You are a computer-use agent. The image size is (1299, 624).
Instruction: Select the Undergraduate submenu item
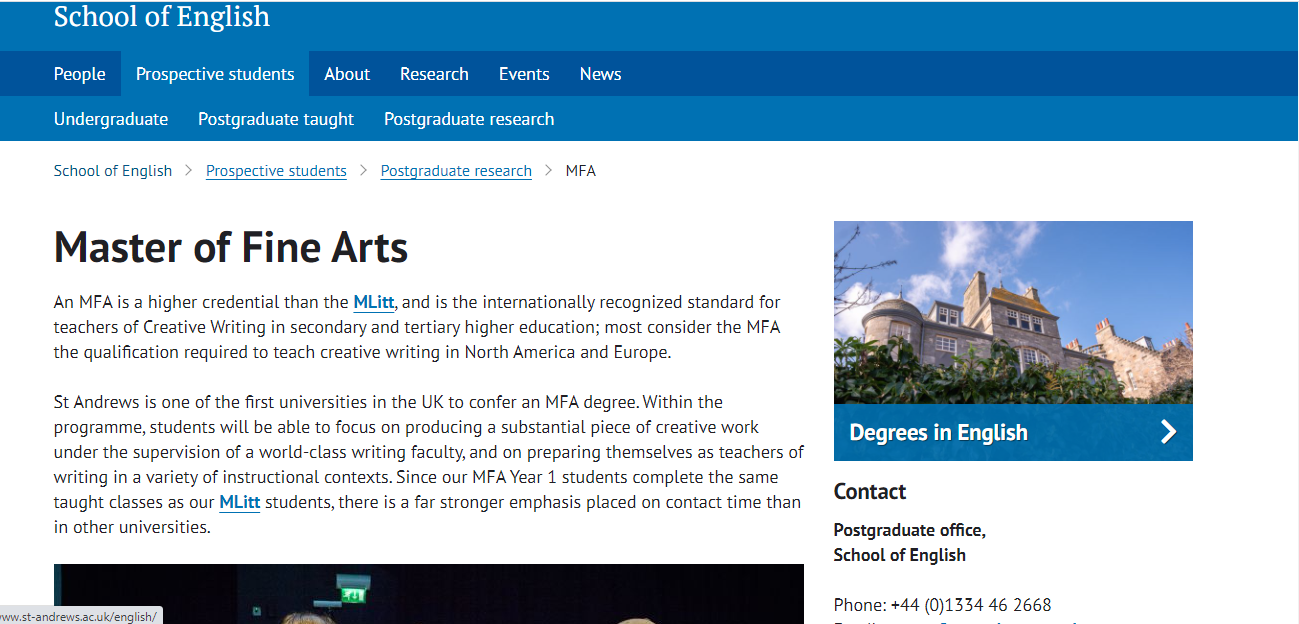point(111,119)
